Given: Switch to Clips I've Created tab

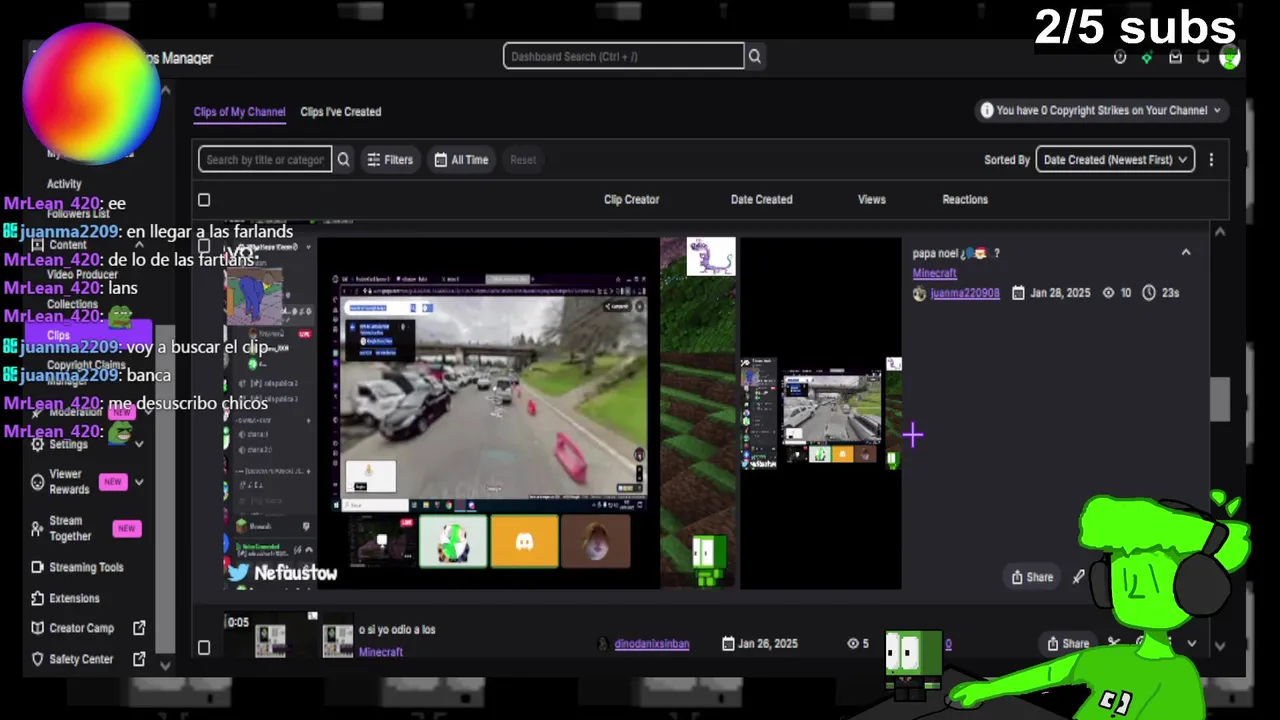Looking at the screenshot, I should (x=340, y=112).
